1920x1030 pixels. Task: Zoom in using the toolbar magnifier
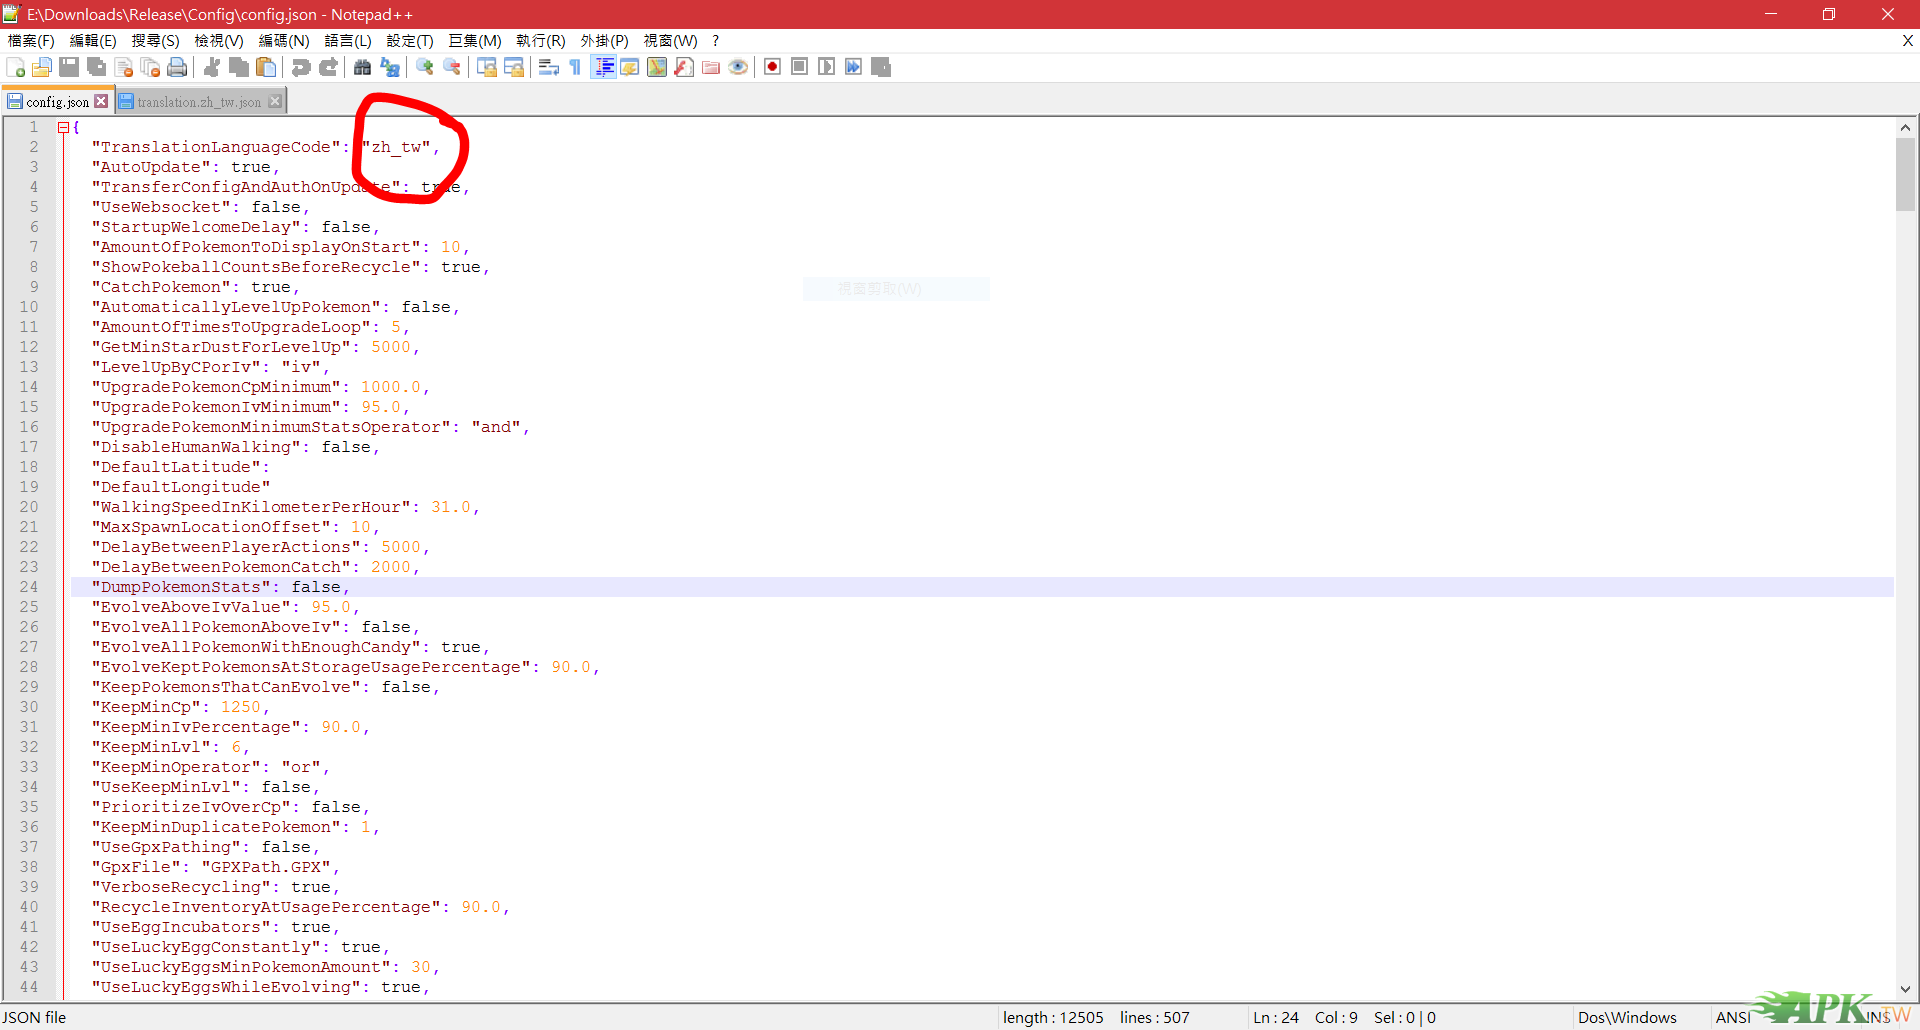(x=425, y=67)
